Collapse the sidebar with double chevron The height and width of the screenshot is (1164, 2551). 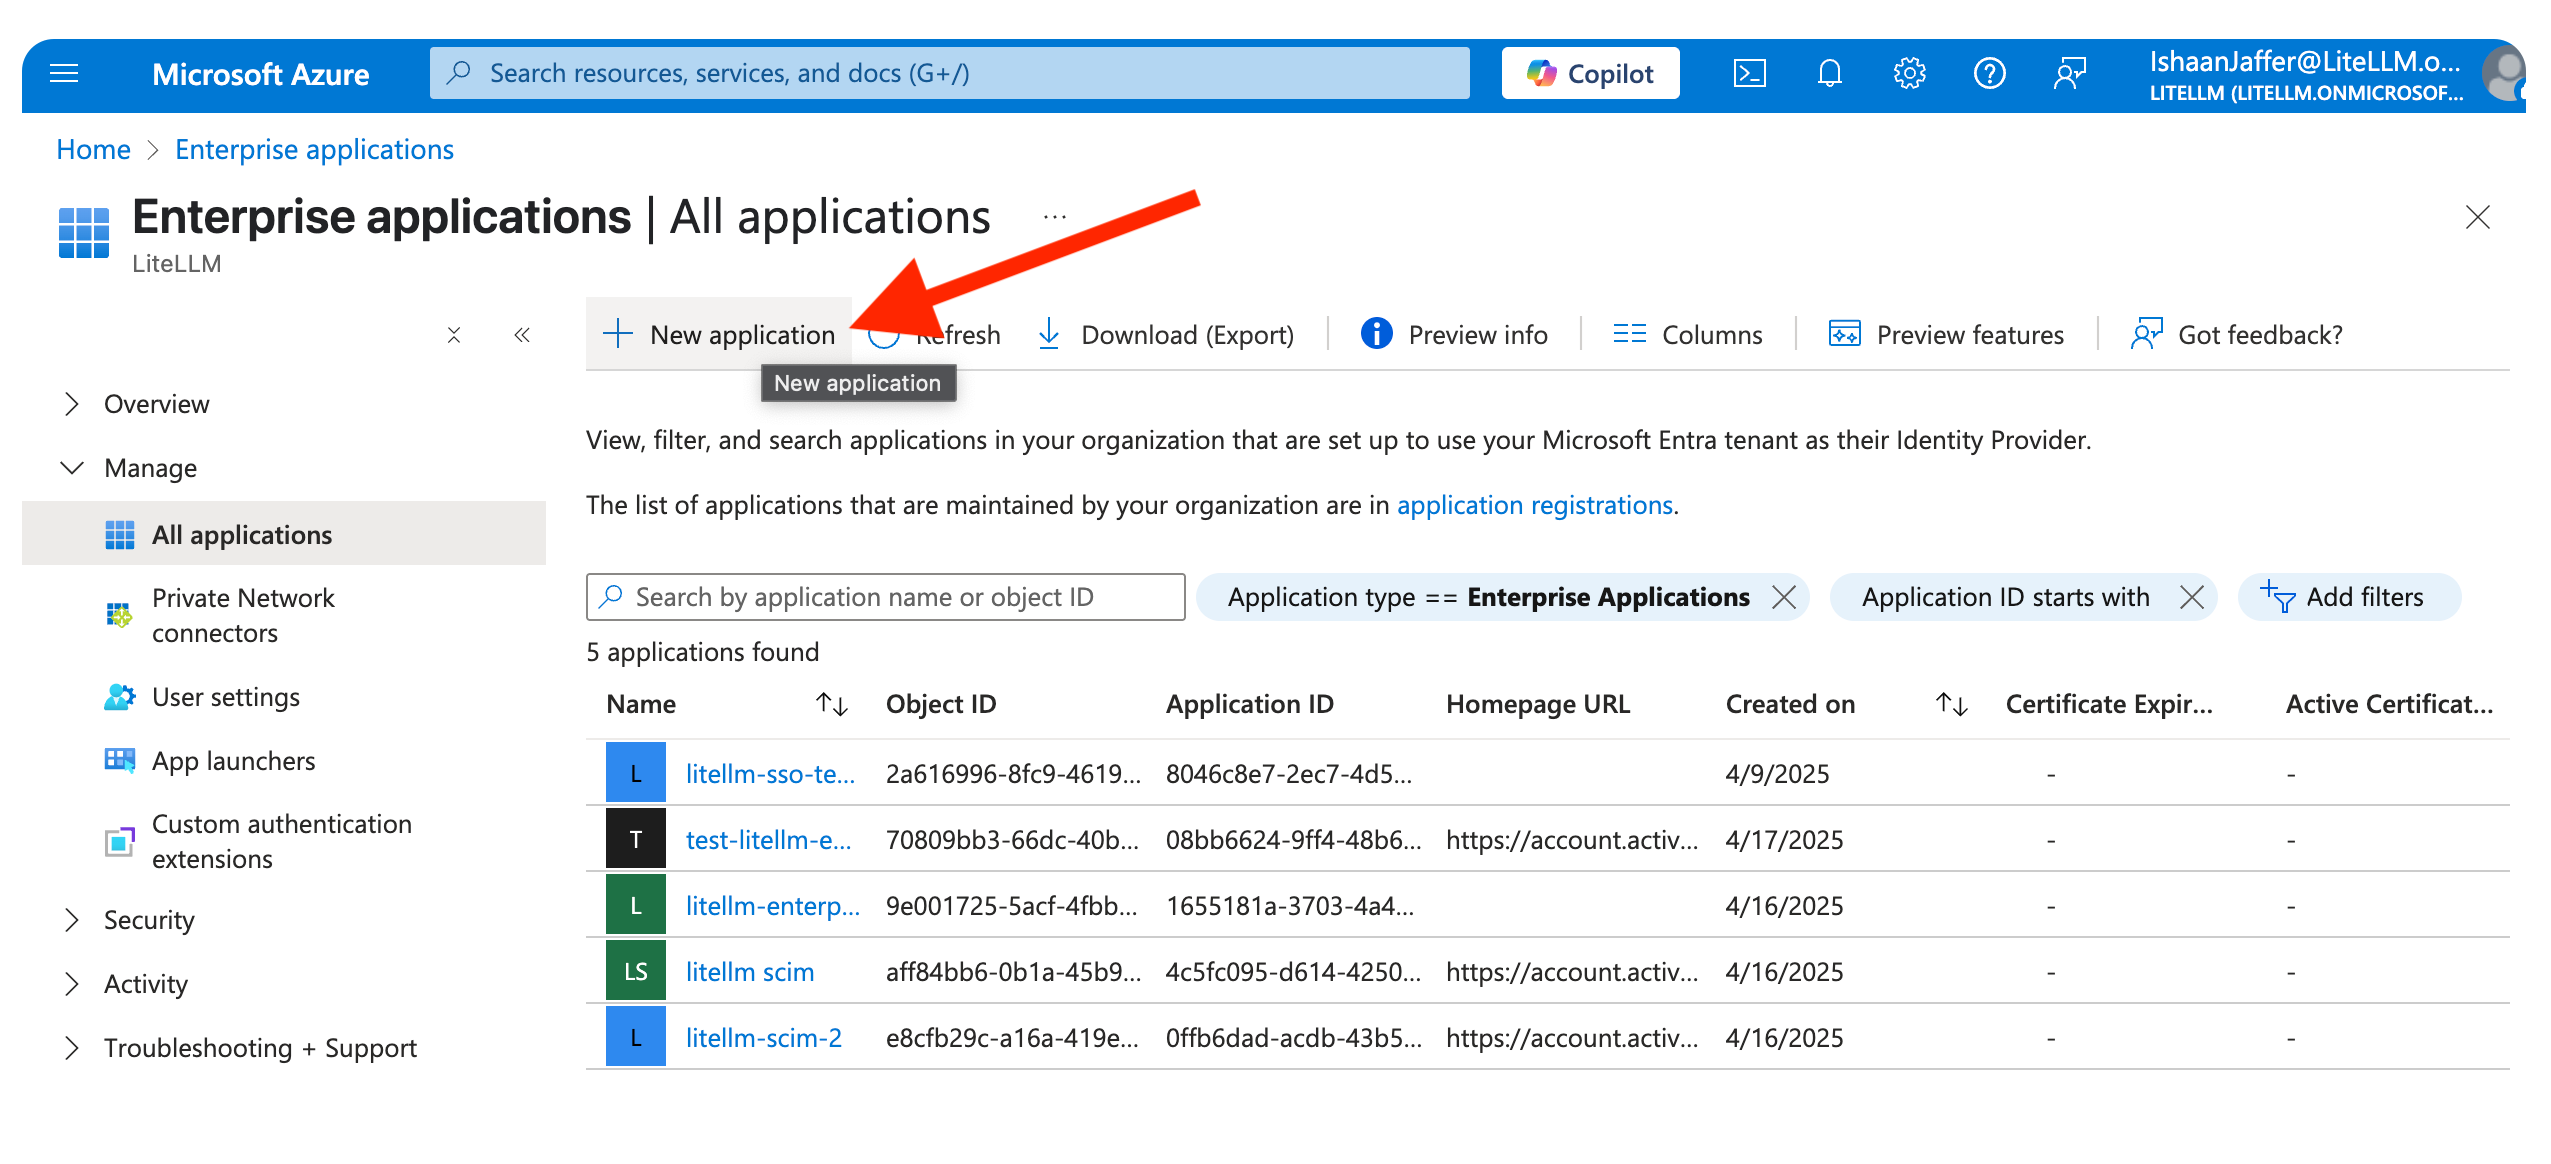(521, 335)
